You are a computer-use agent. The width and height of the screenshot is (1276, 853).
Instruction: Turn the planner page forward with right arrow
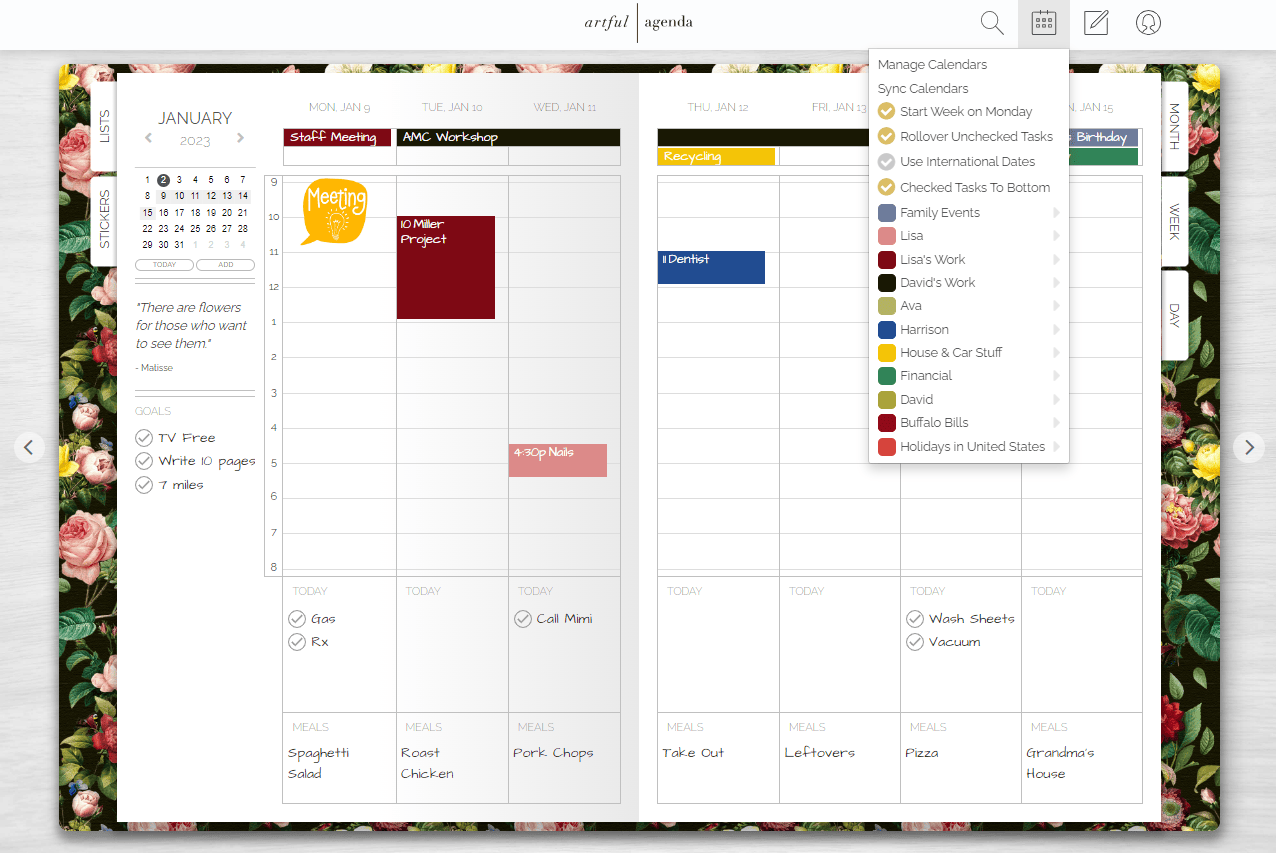(x=1248, y=447)
